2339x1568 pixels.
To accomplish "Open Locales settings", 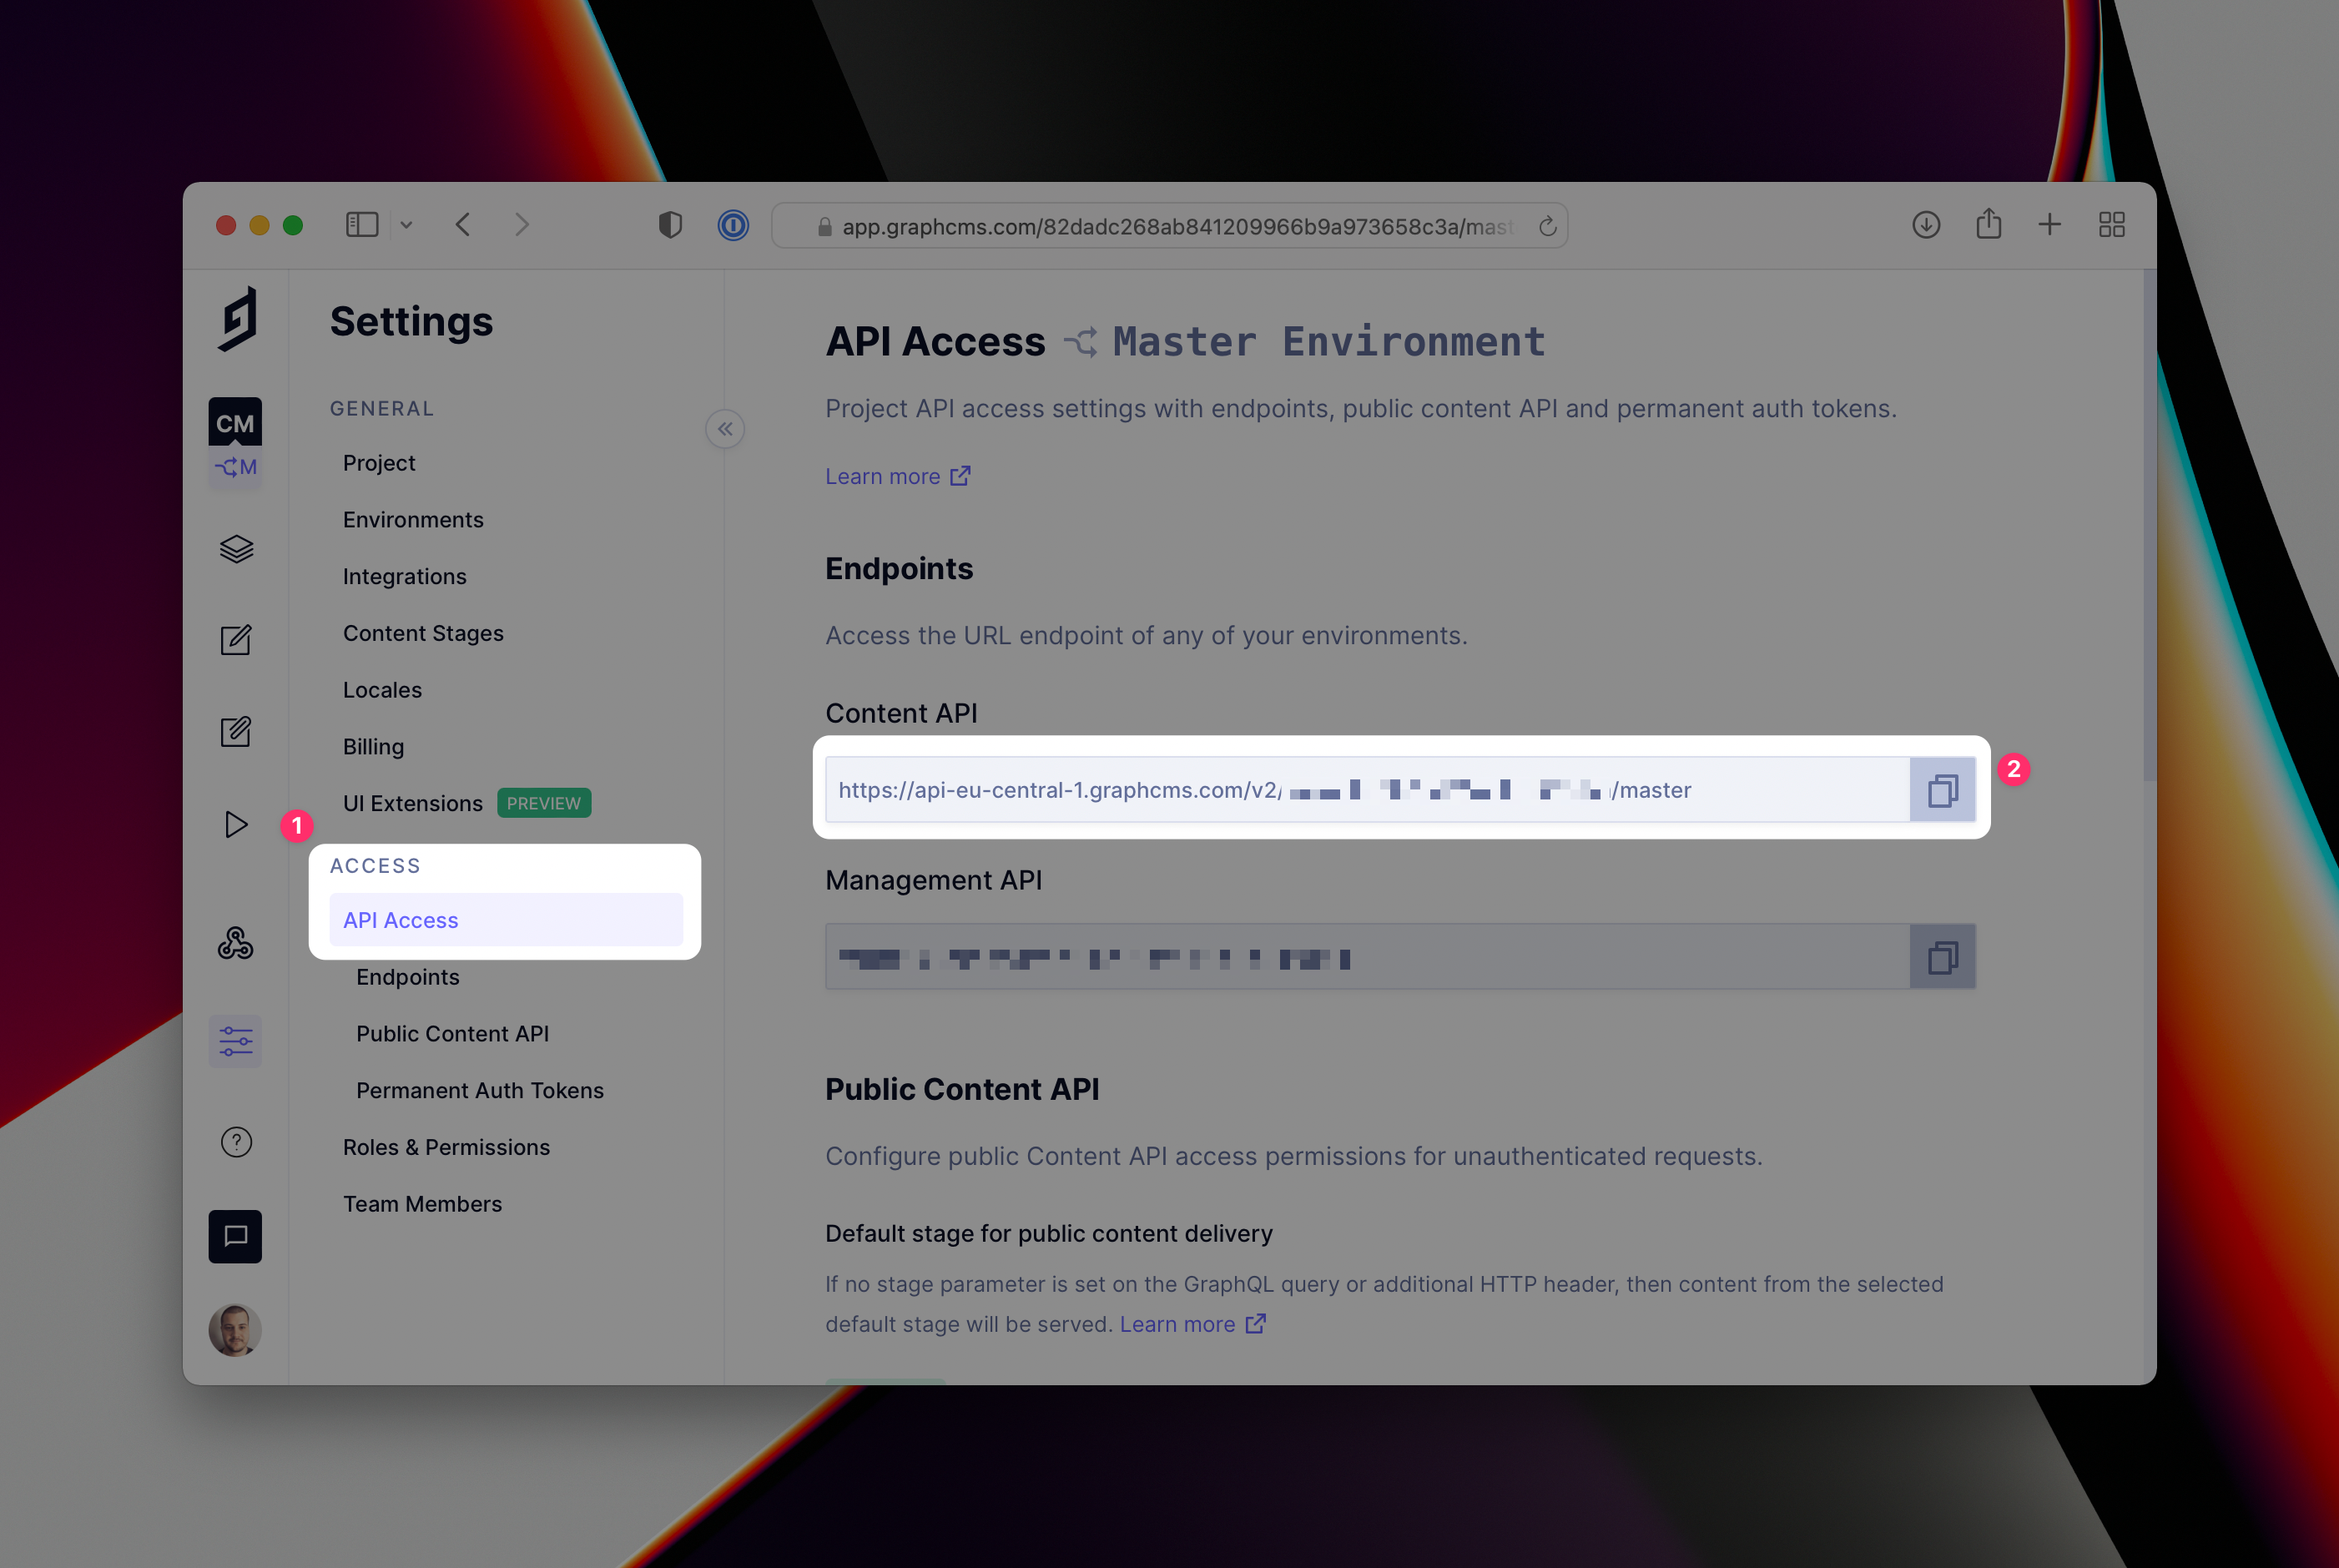I will [382, 690].
